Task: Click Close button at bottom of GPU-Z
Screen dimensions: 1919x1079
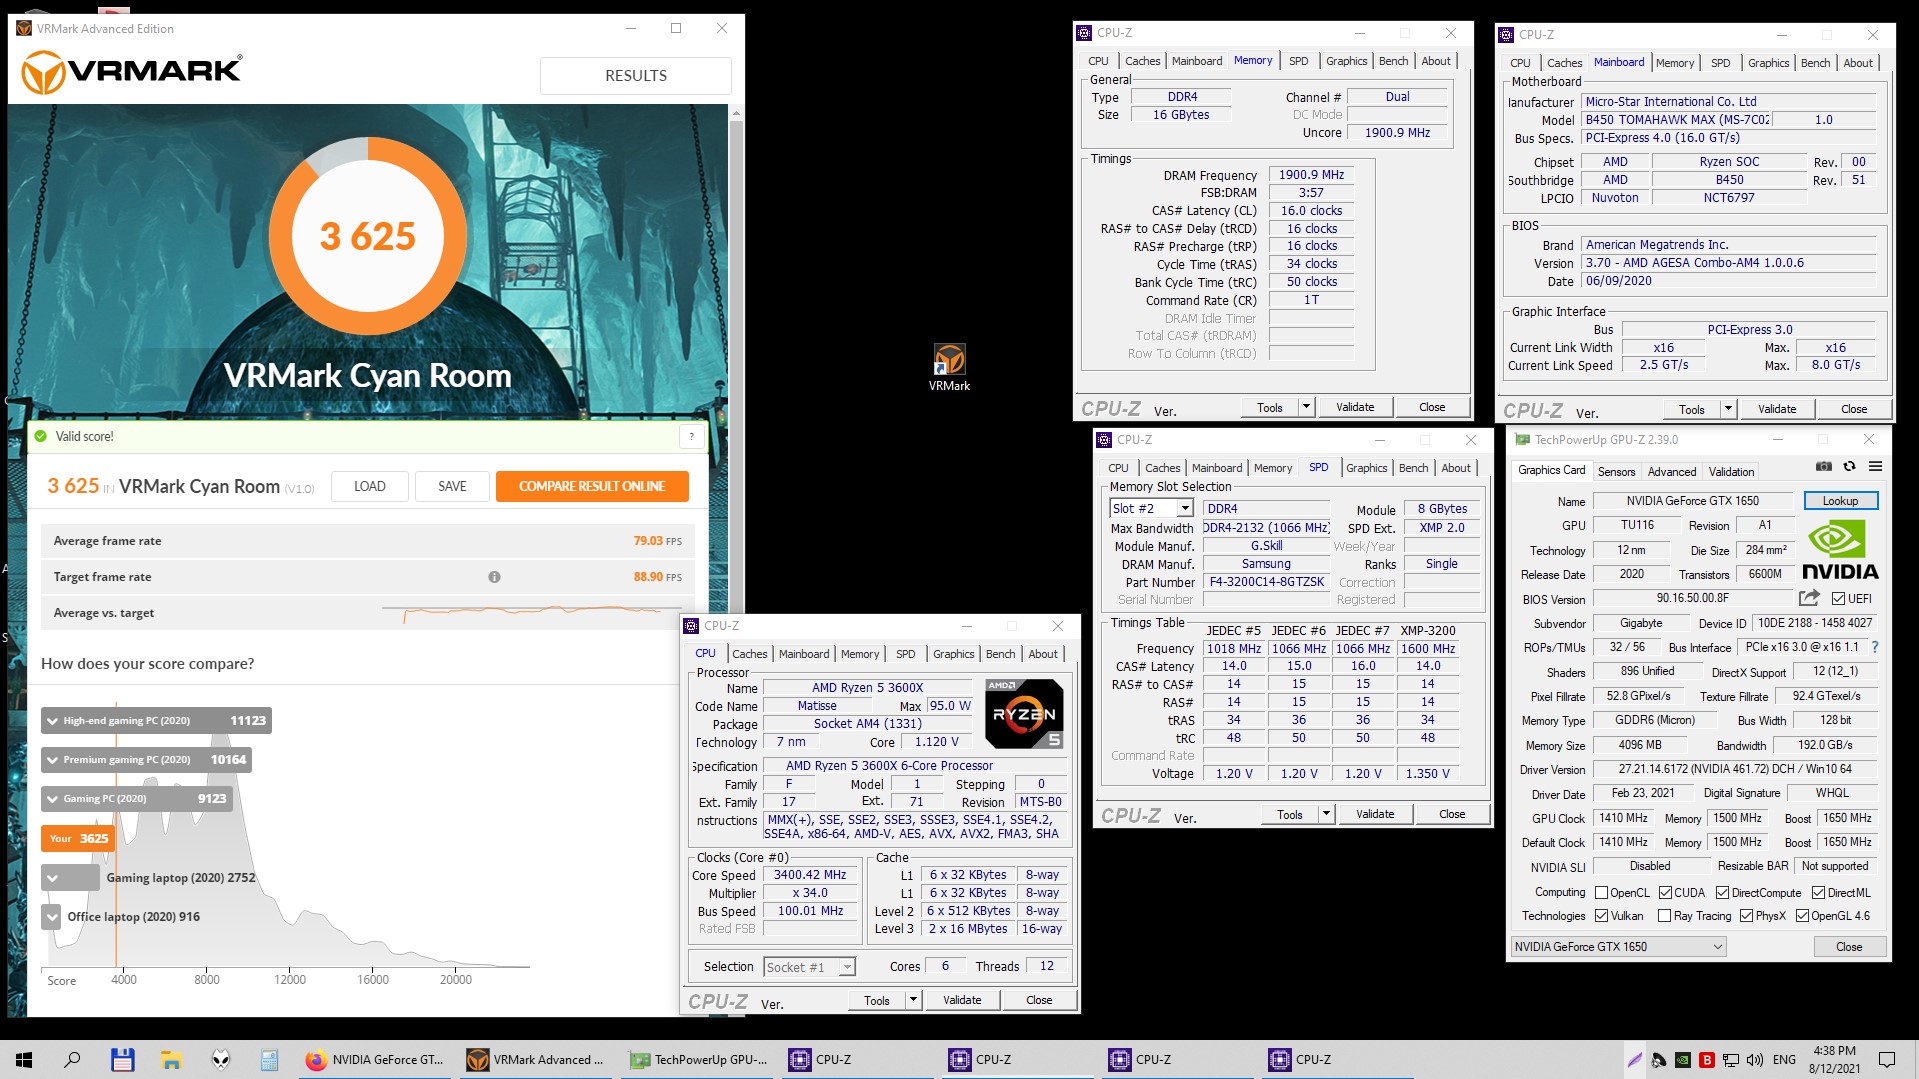Action: (1848, 947)
